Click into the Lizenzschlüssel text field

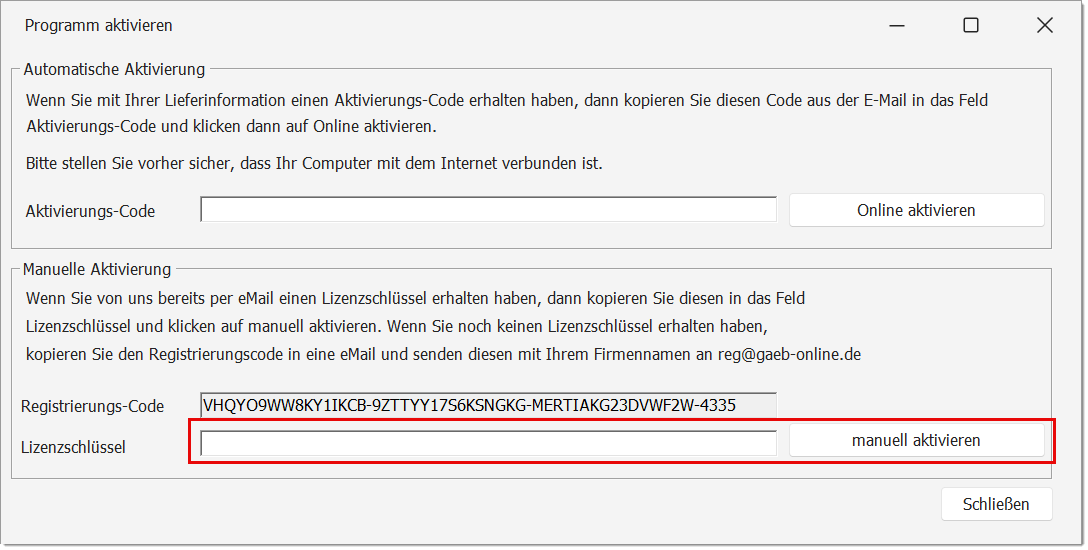coord(488,443)
